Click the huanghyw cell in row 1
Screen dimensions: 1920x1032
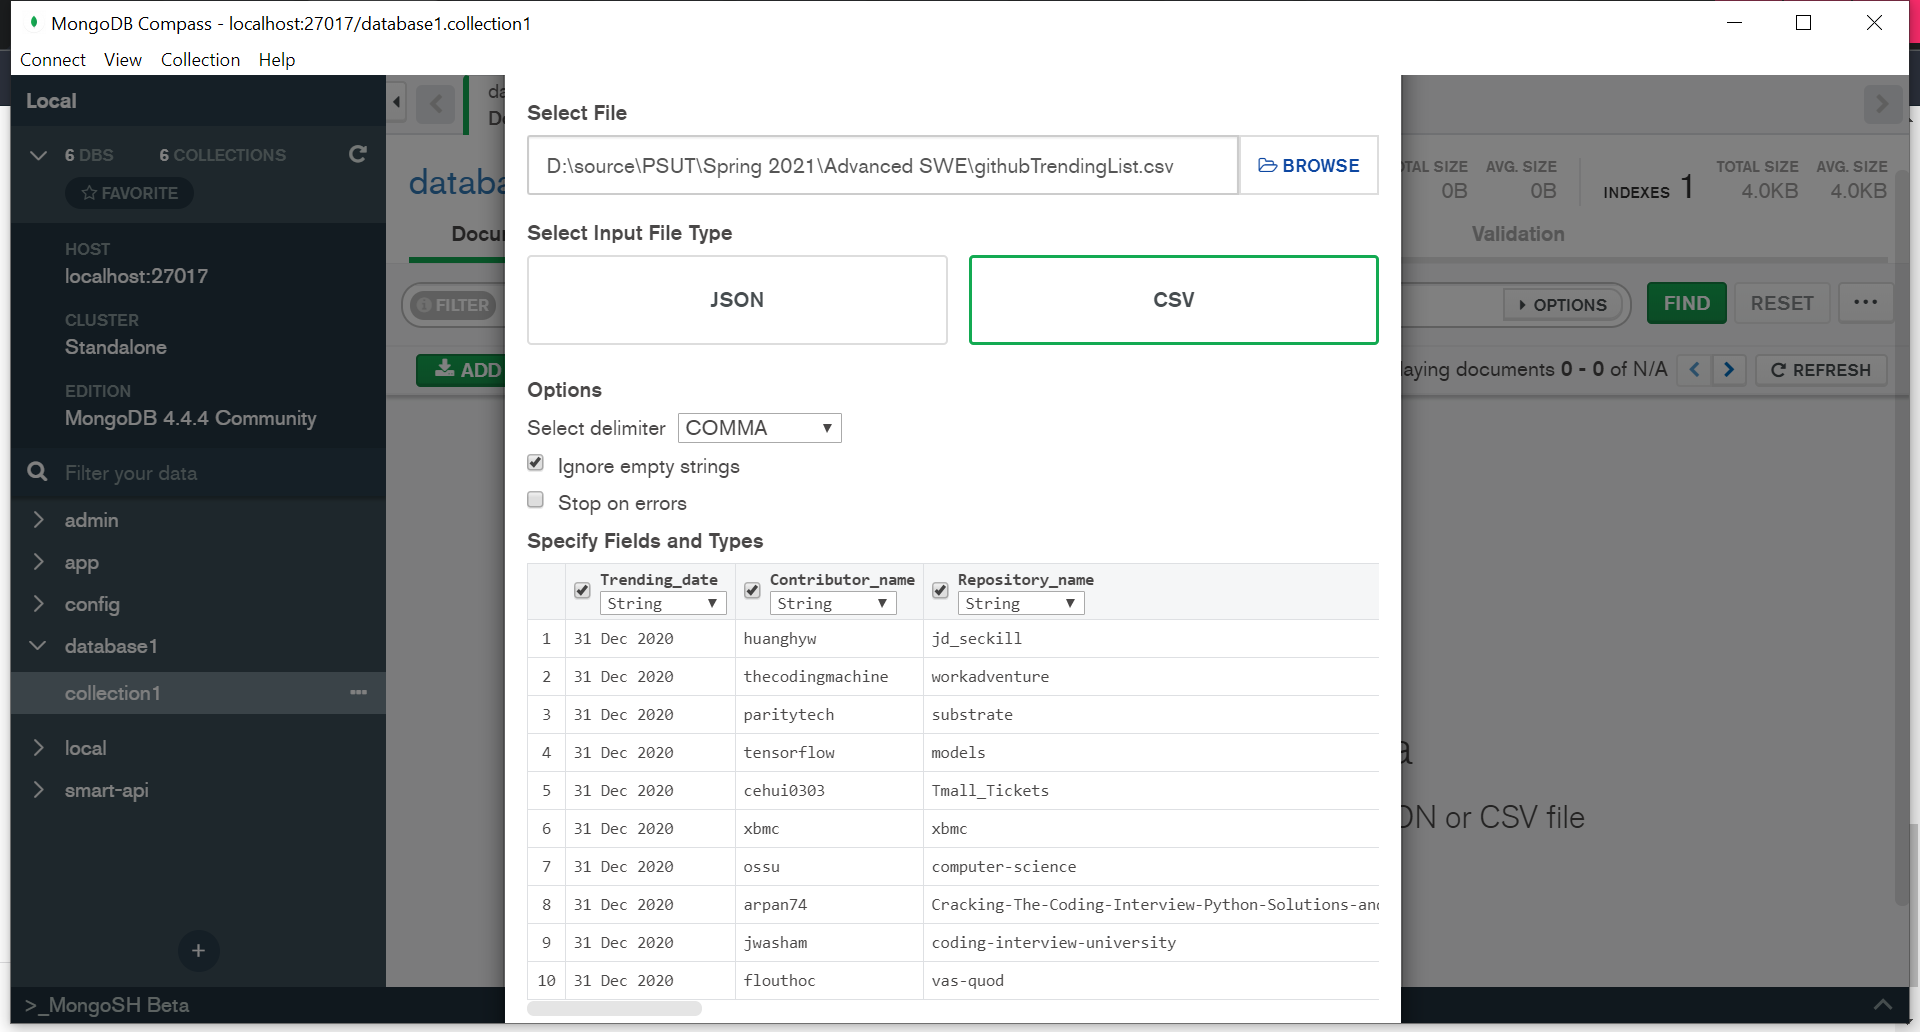point(829,638)
